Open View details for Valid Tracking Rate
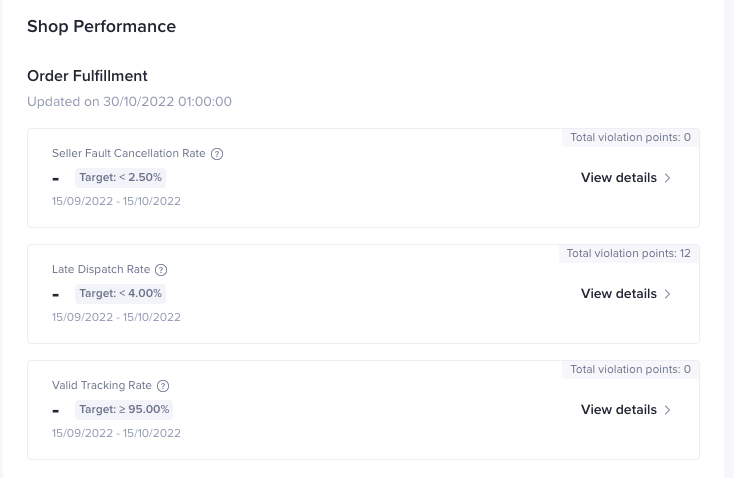 click(x=618, y=410)
